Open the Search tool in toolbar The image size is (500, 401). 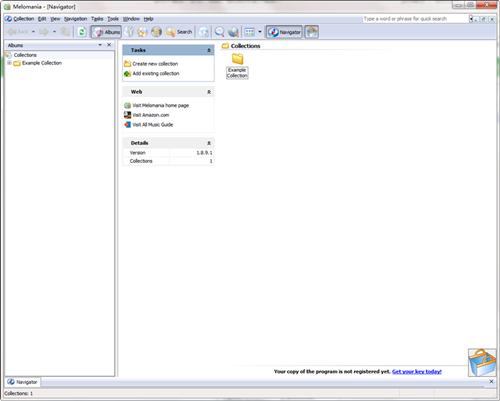click(179, 32)
